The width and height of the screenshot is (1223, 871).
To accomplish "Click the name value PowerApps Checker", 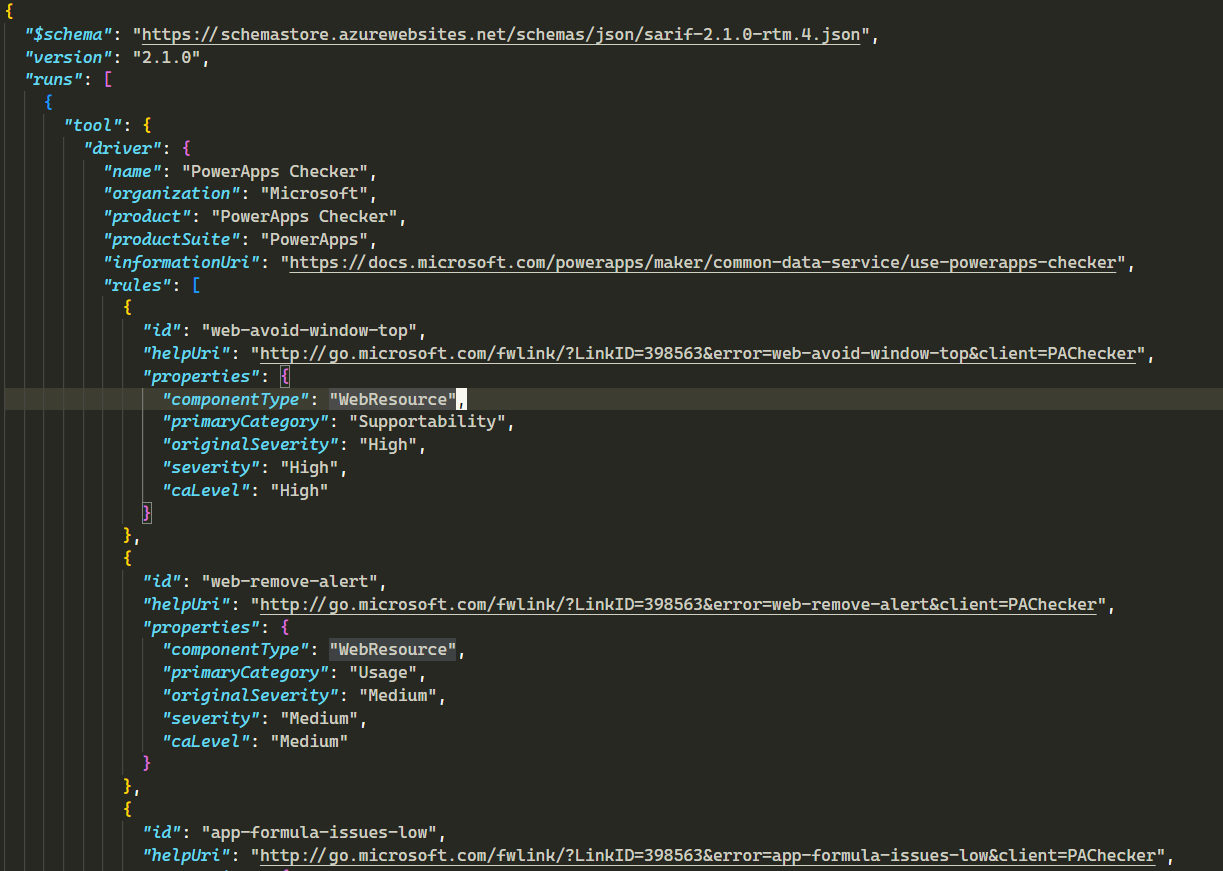I will (x=276, y=170).
